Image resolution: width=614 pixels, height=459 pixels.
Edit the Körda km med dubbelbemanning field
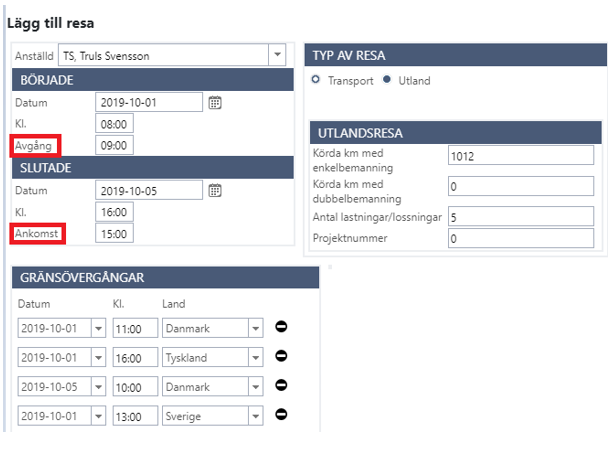[520, 187]
